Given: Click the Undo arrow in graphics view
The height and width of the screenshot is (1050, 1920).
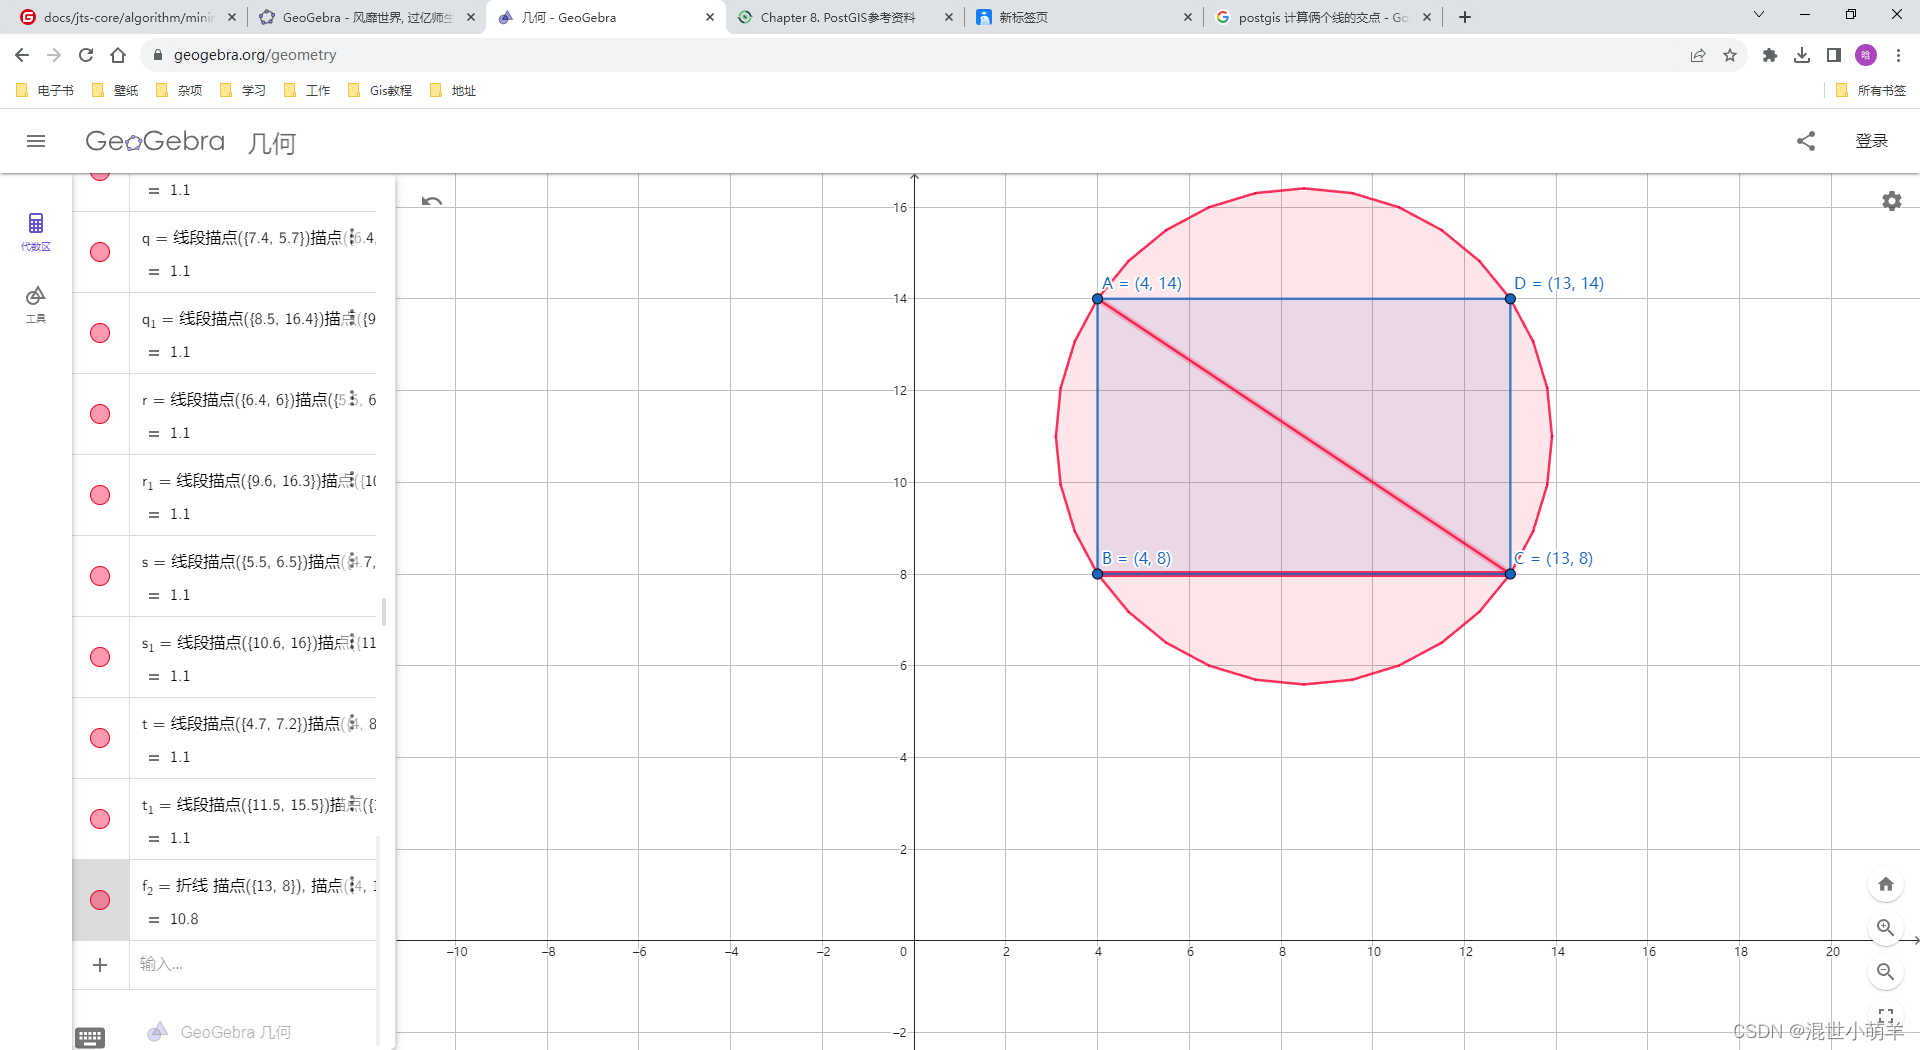Looking at the screenshot, I should 432,201.
